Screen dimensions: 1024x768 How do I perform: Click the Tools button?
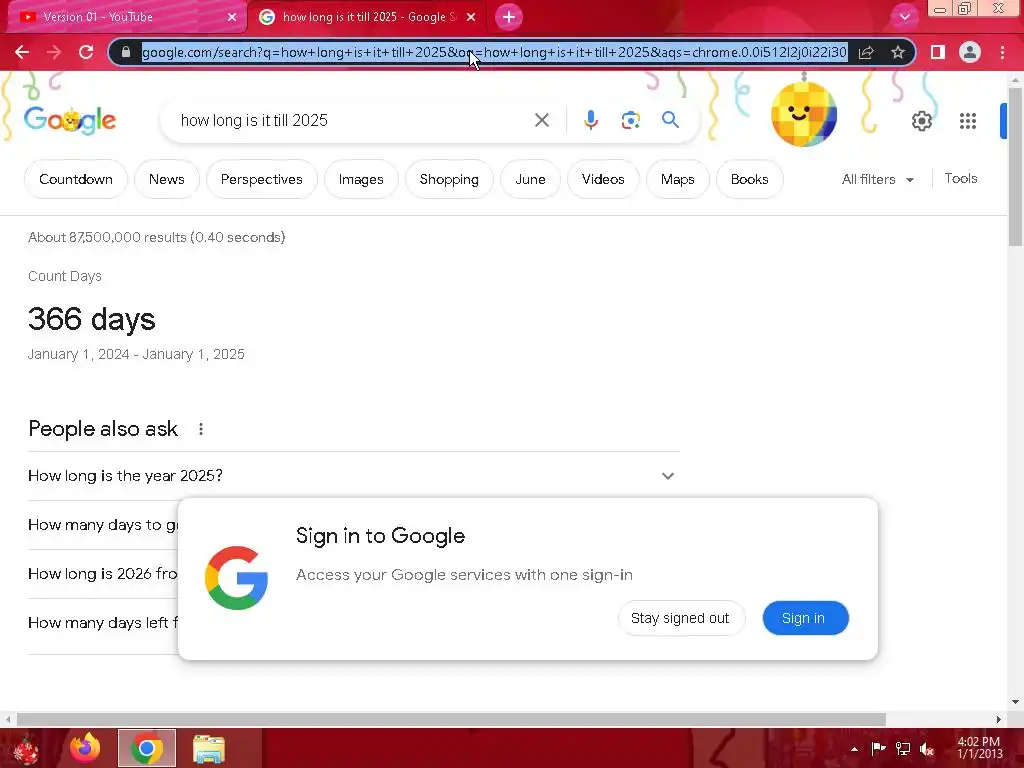coord(961,178)
